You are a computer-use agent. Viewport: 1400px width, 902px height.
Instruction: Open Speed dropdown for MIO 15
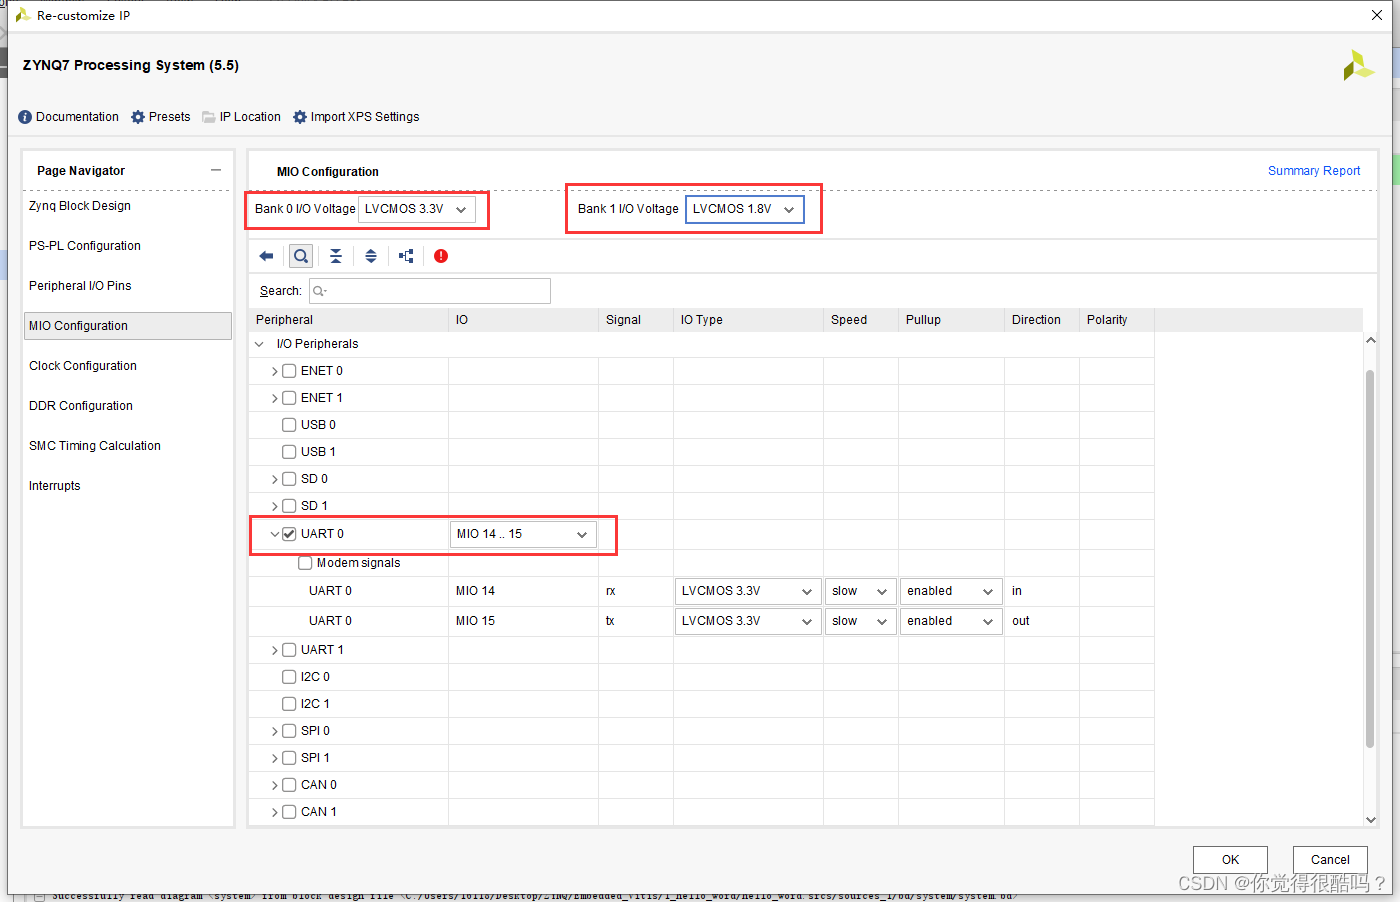[861, 621]
